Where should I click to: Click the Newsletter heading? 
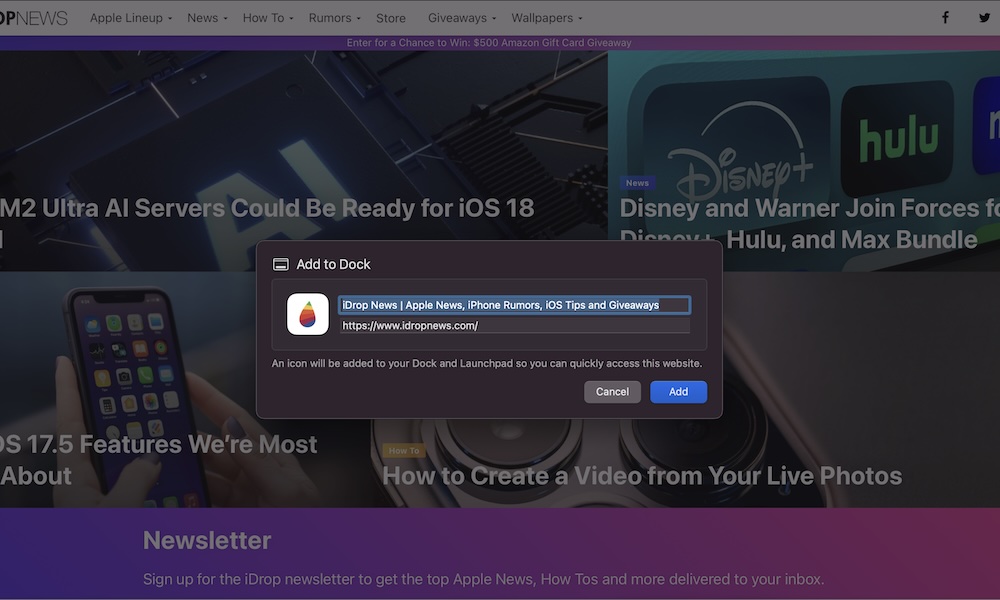[x=207, y=541]
